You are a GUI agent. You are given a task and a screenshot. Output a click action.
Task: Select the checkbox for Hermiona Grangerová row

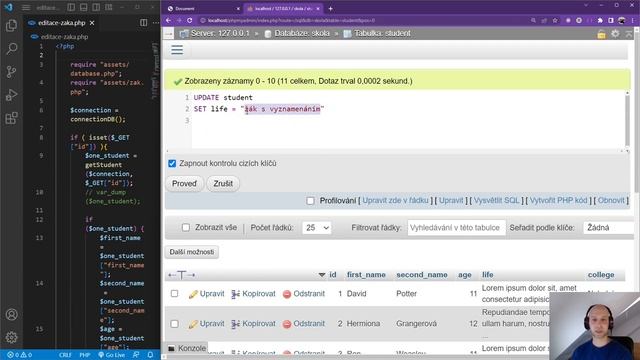point(174,324)
